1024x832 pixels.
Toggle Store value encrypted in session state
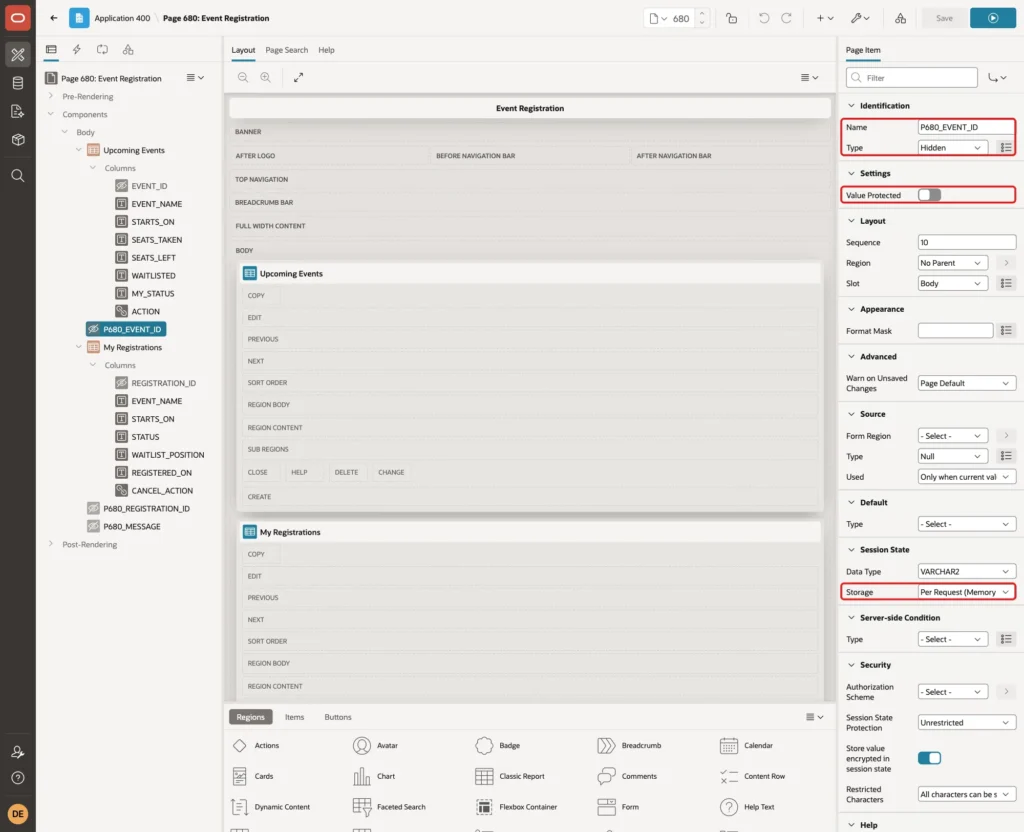tap(929, 758)
